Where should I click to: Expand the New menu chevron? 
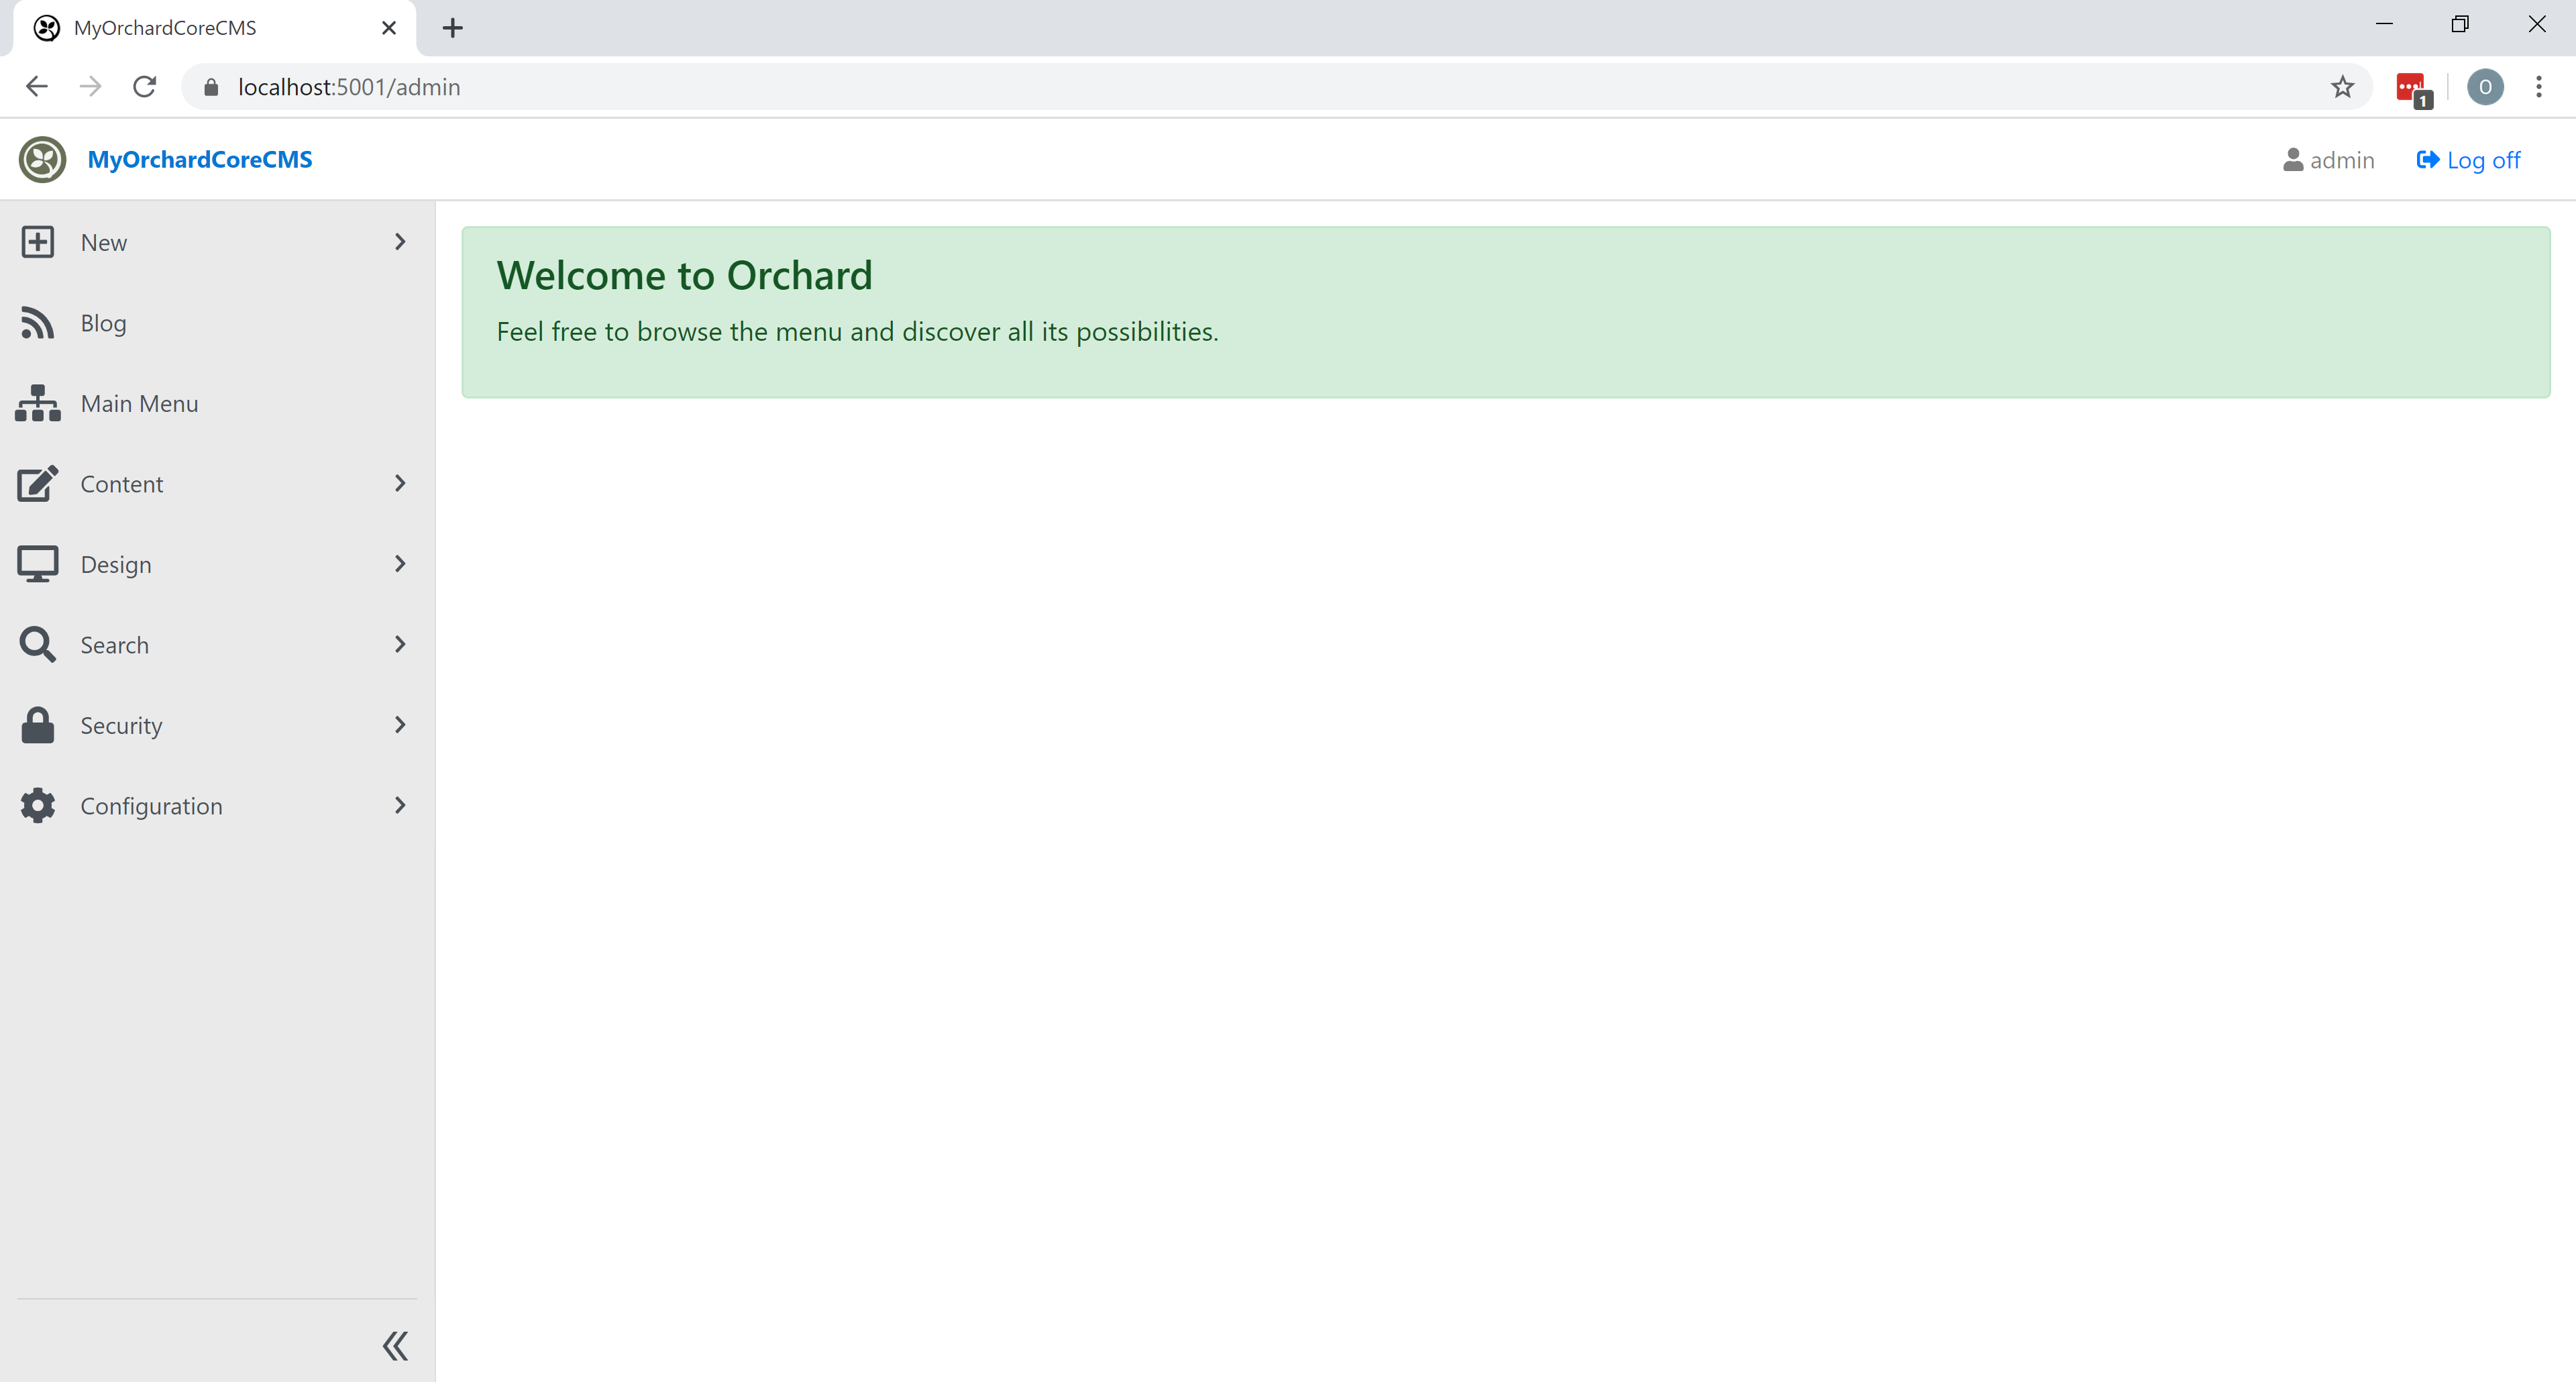(x=400, y=241)
